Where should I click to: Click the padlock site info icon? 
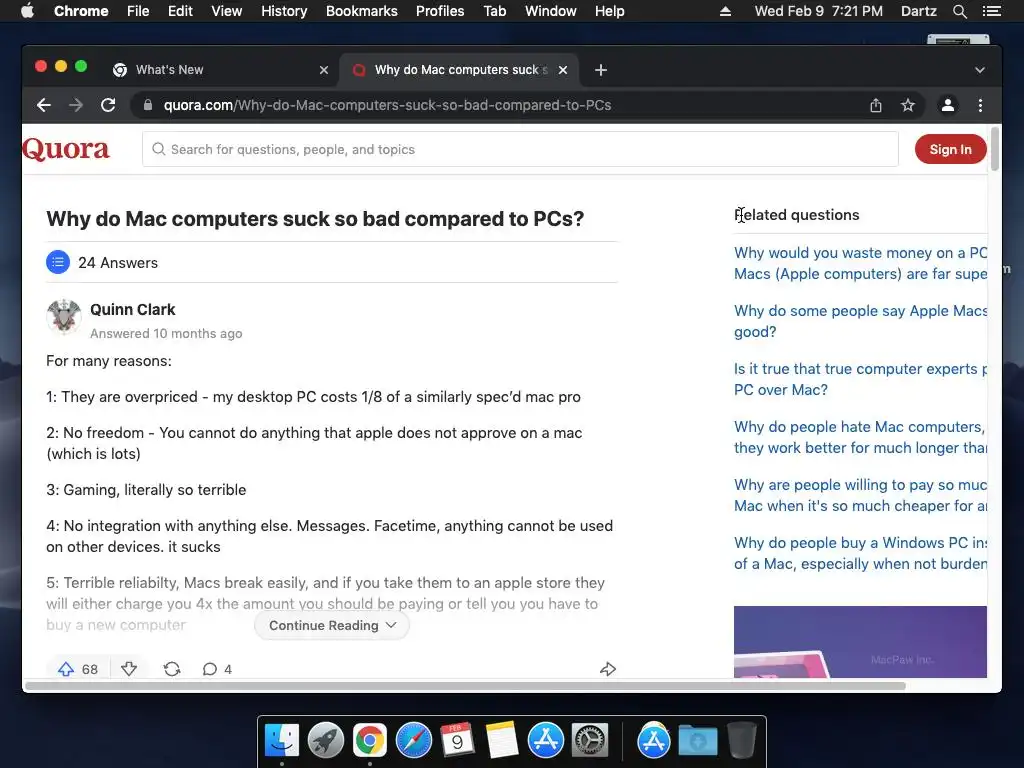pyautogui.click(x=148, y=105)
